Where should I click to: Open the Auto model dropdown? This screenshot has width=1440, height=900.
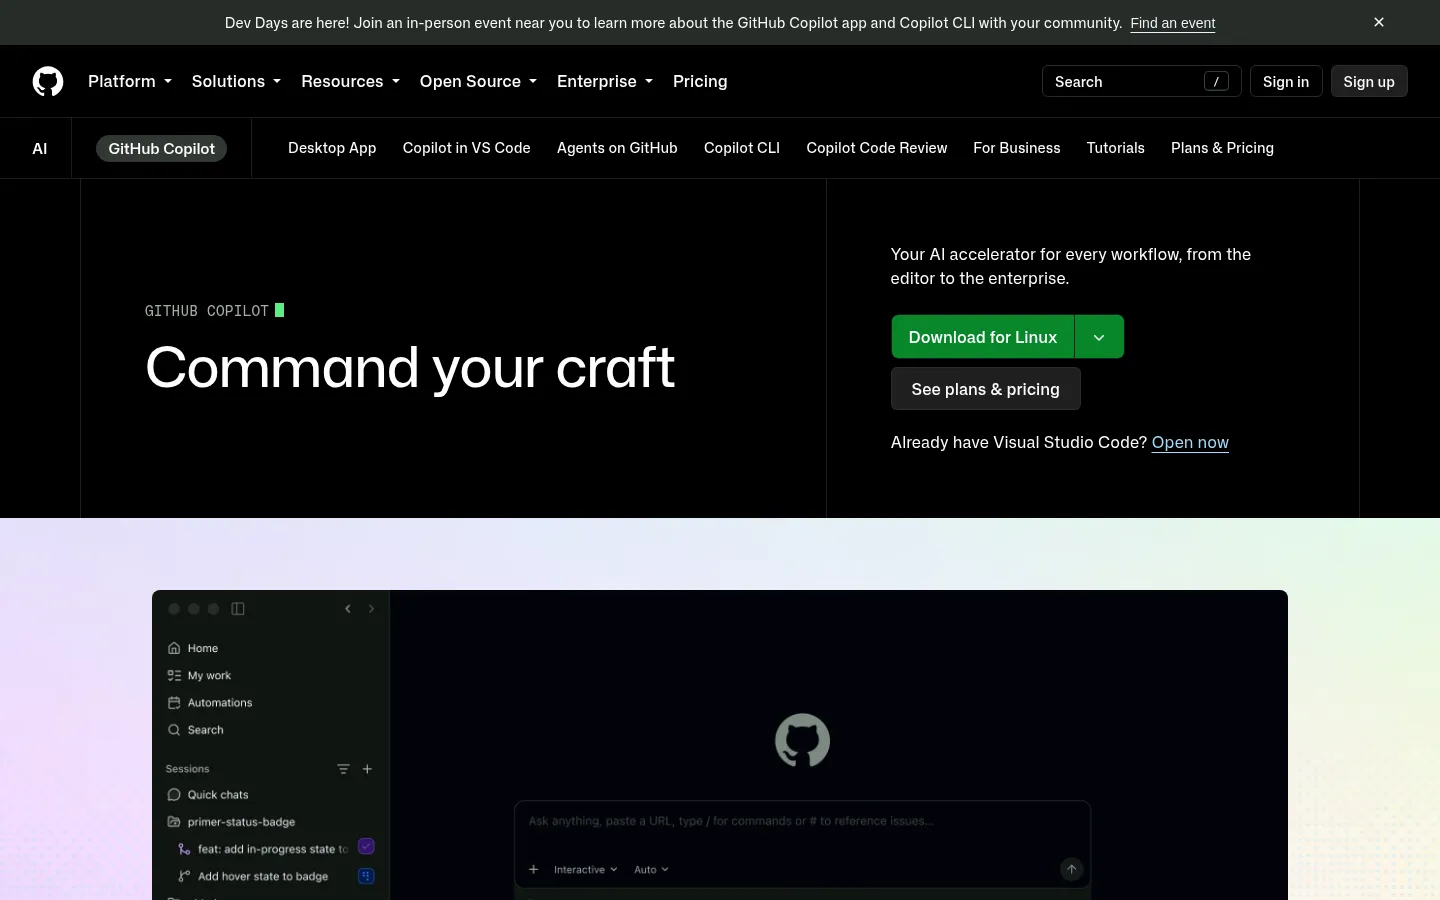pos(651,870)
